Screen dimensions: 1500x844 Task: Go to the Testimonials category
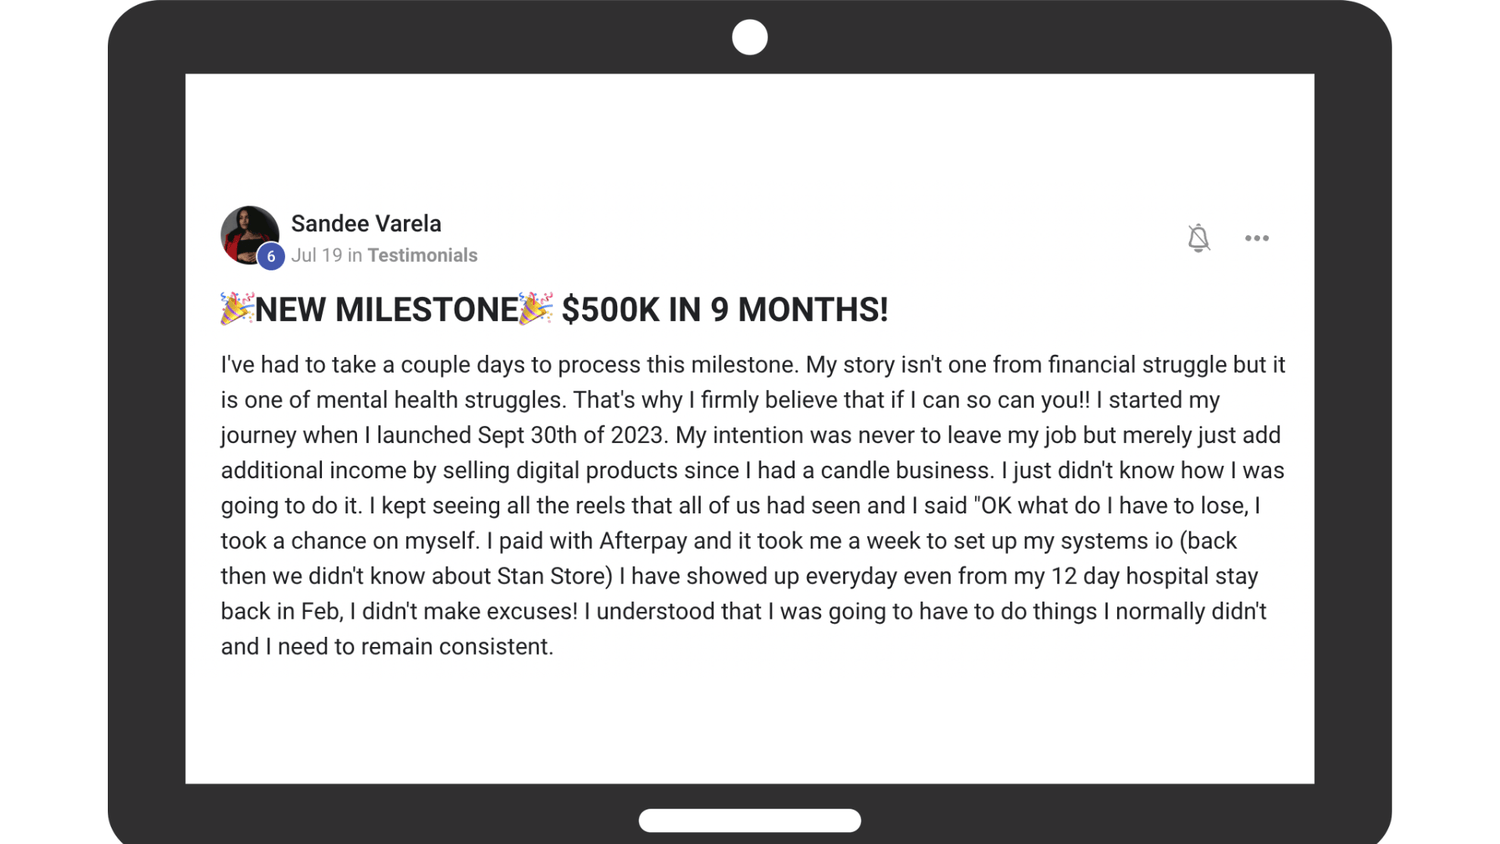(422, 256)
